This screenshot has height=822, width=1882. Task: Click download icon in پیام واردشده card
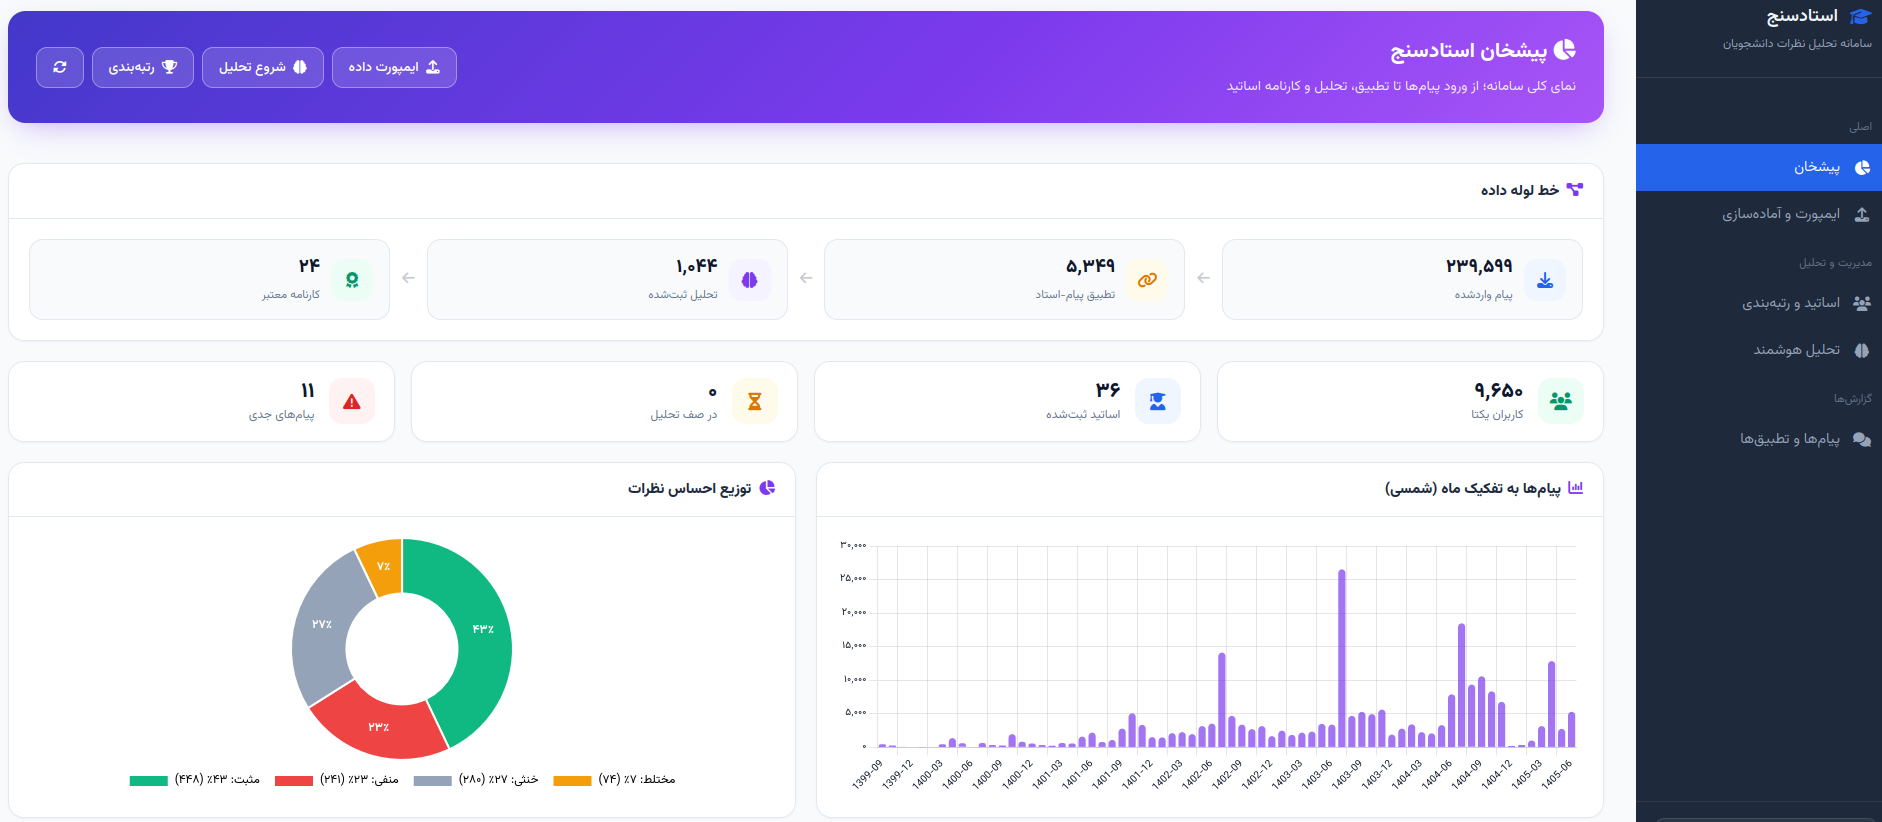coord(1545,280)
